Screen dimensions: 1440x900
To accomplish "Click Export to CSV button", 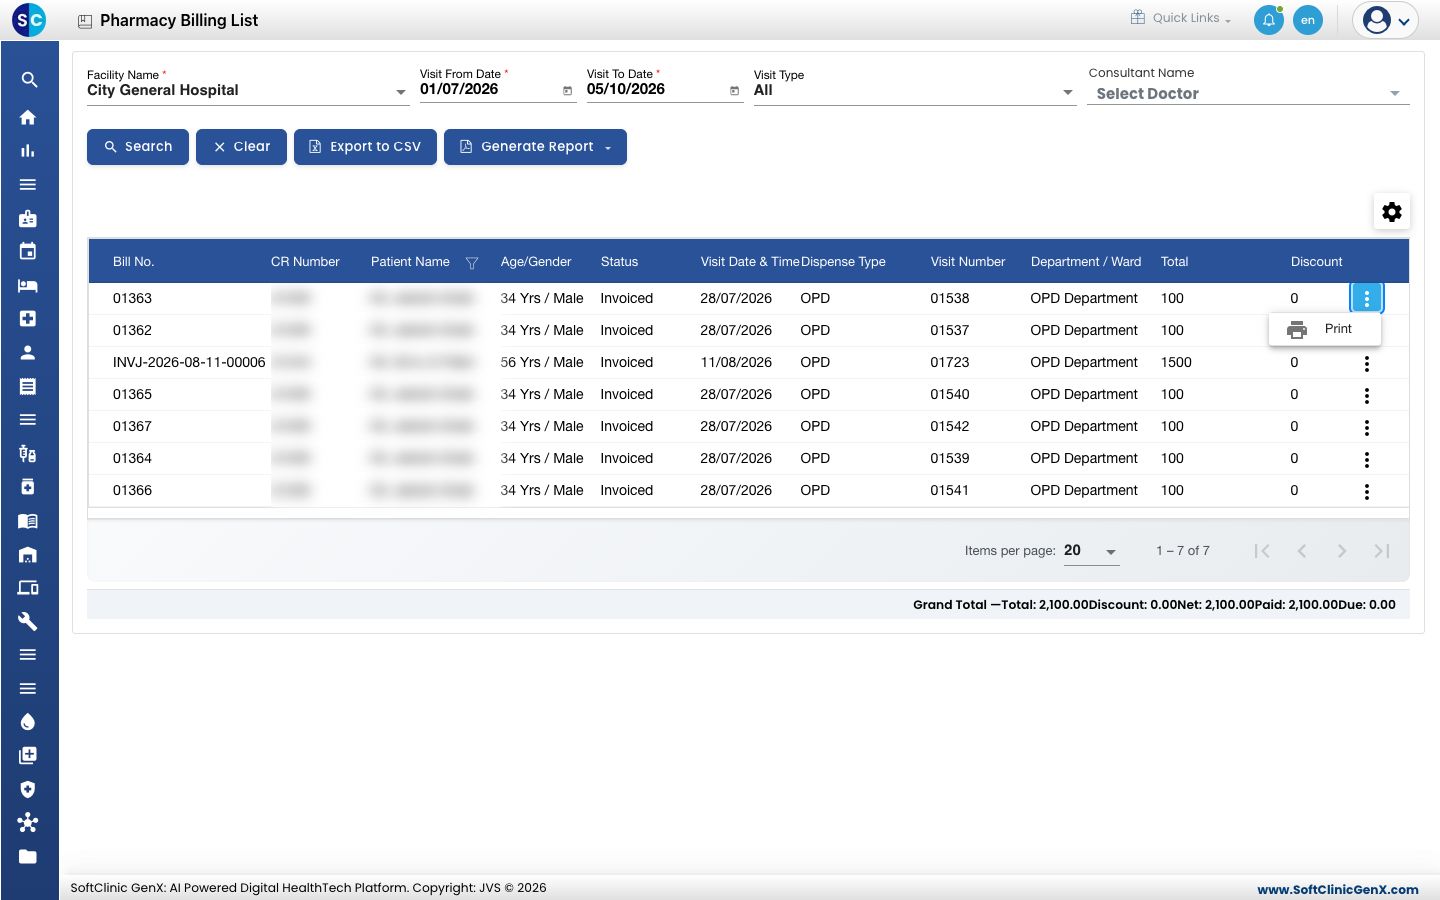I will click(x=365, y=147).
